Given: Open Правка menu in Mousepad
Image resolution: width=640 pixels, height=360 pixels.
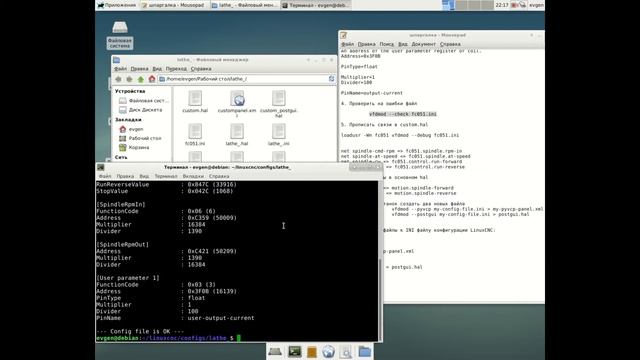Looking at the screenshot, I should (366, 44).
